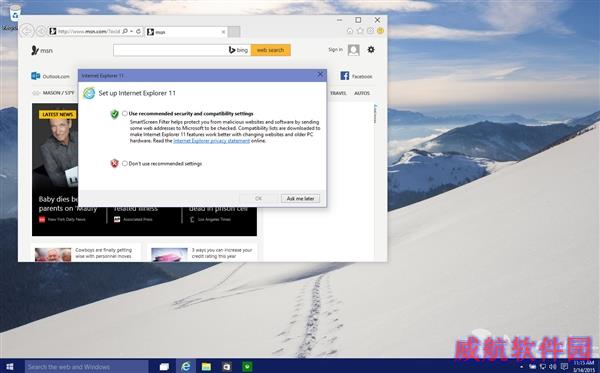Open the TRAVEL menu item
600x373 pixels.
[338, 93]
